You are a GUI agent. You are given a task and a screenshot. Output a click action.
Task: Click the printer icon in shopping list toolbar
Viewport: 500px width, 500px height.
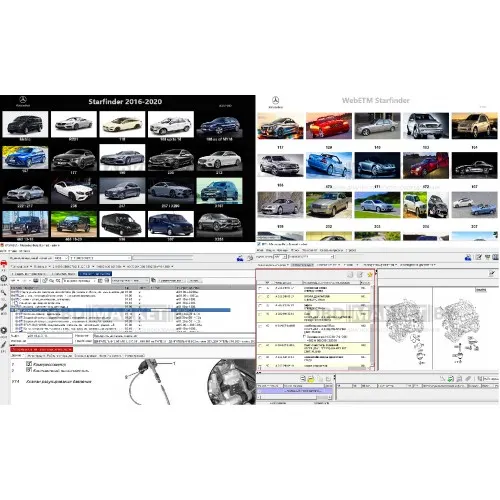tap(303, 379)
